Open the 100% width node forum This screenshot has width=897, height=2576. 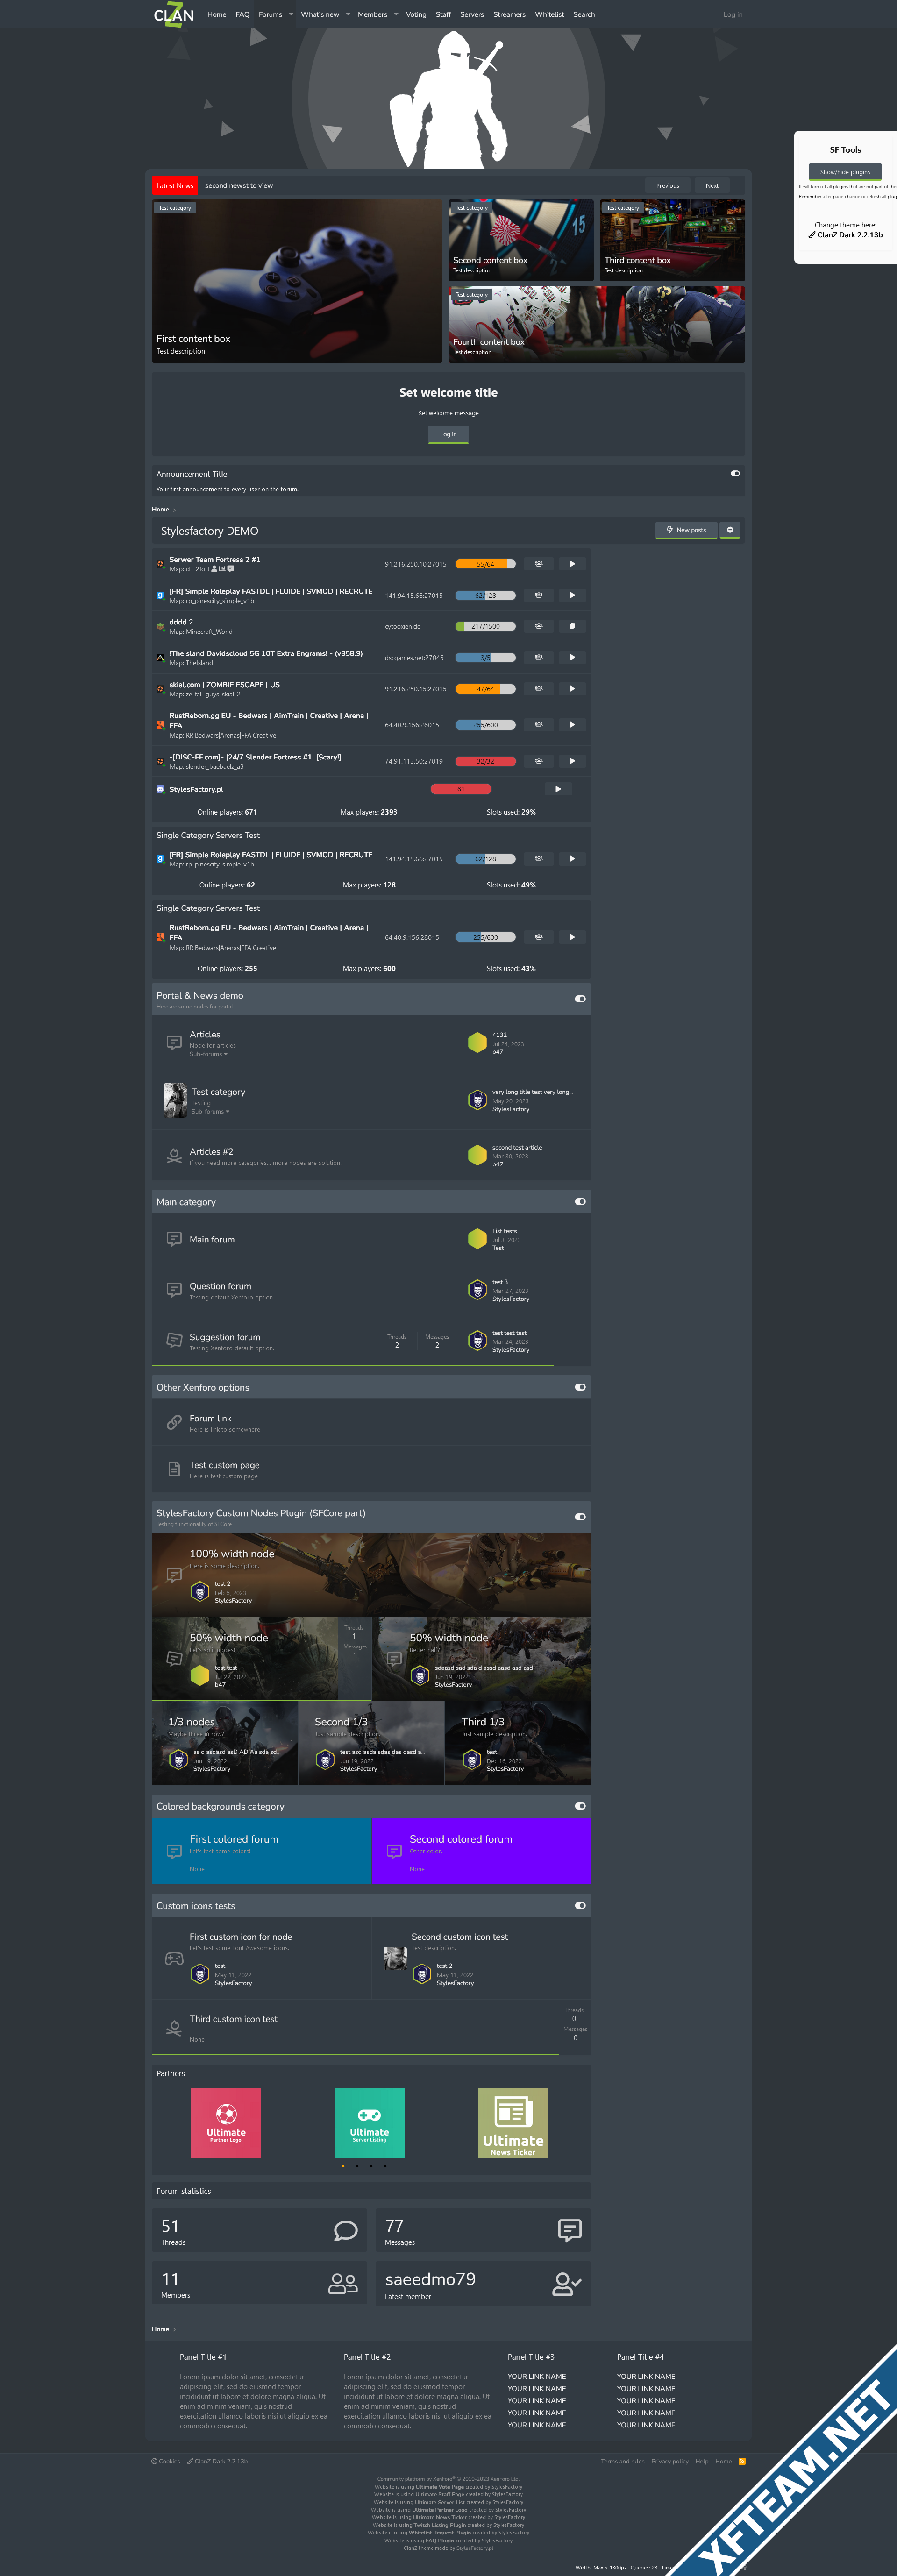point(232,1554)
